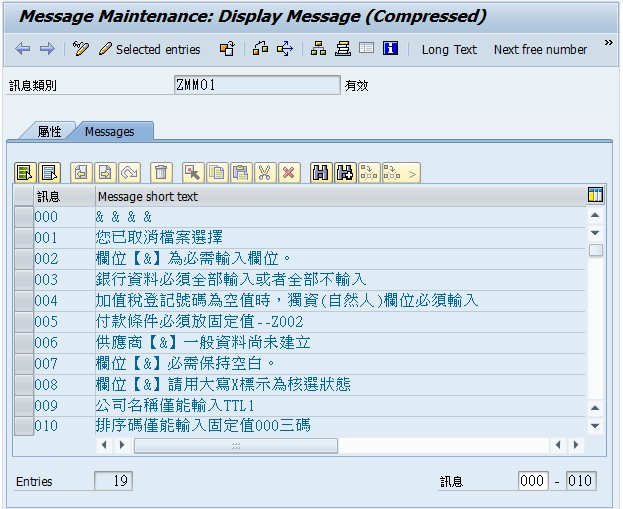Click horizontal scroll right arrow at far right
The height and width of the screenshot is (509, 623).
pyautogui.click(x=576, y=445)
